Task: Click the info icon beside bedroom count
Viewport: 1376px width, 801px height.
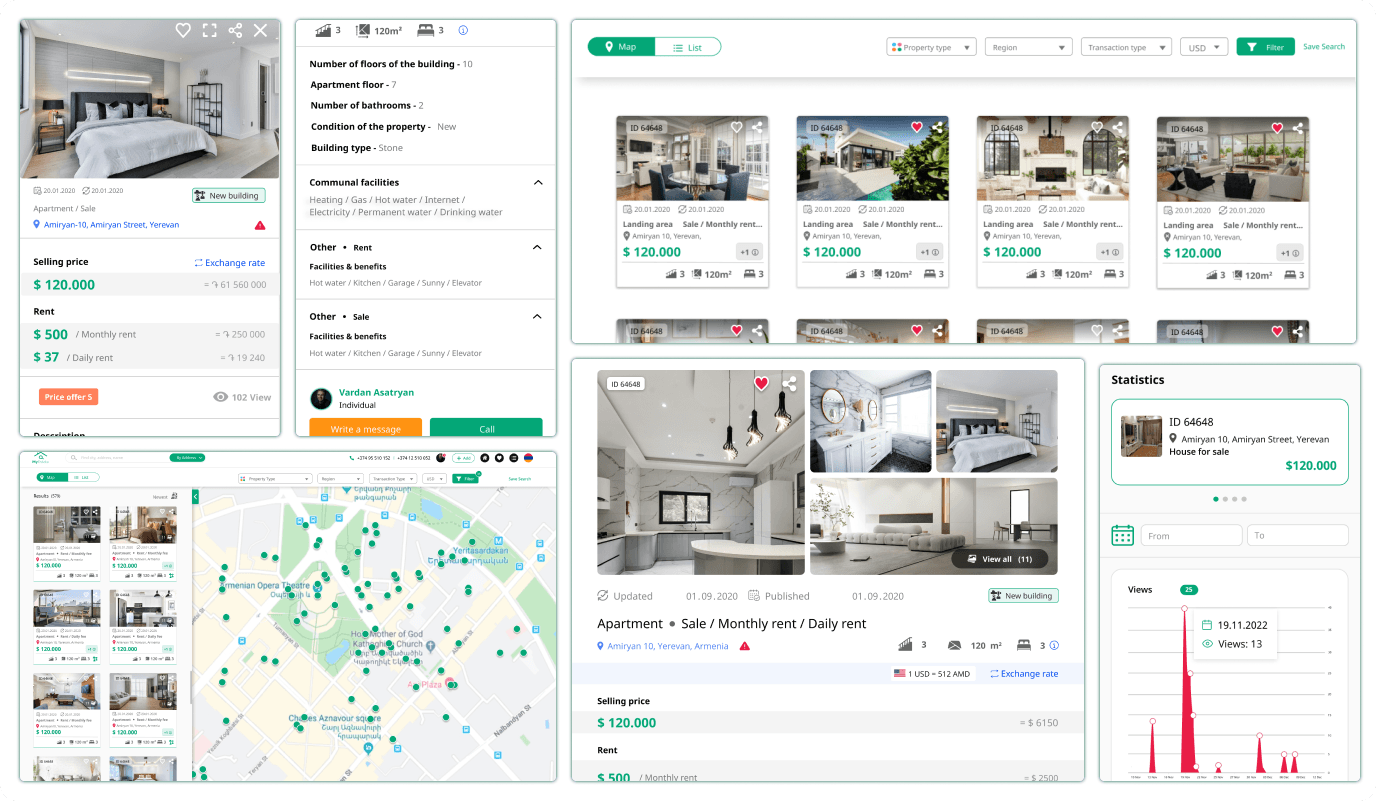Action: [x=463, y=31]
